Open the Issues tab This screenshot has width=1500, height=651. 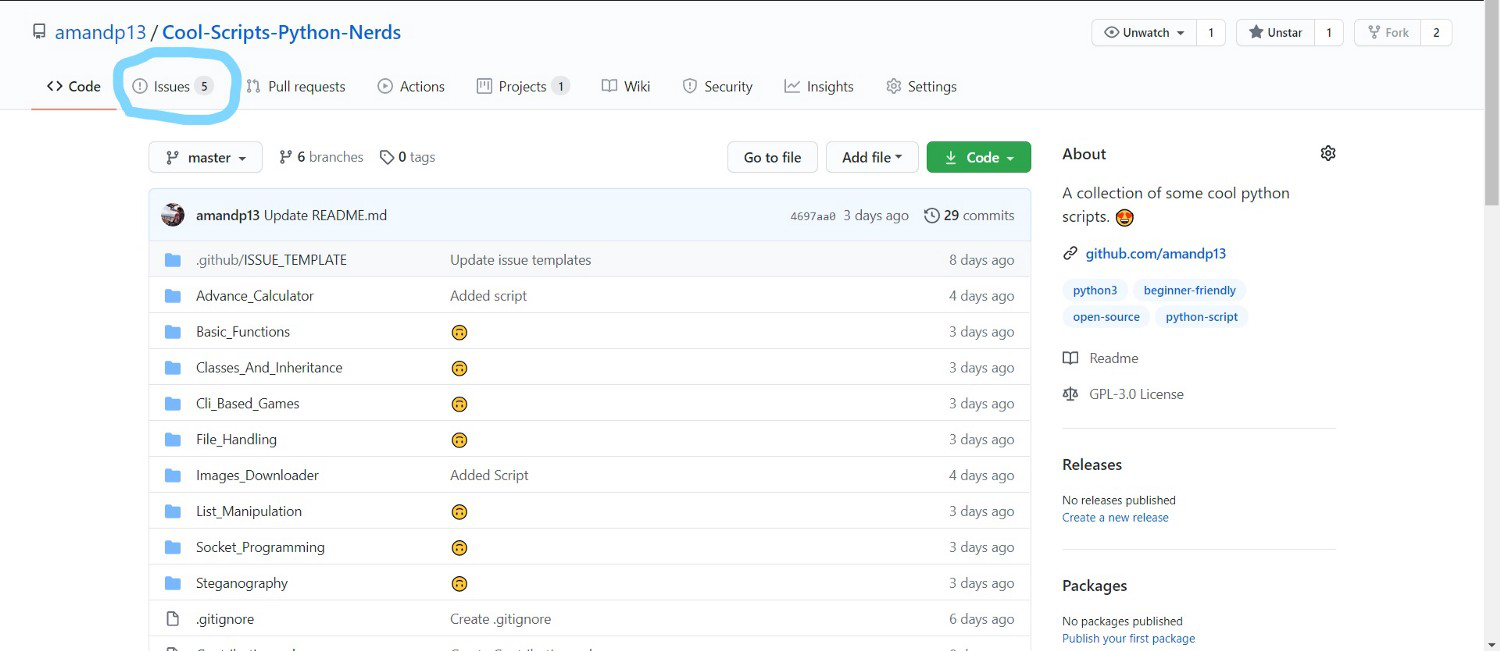coord(173,86)
